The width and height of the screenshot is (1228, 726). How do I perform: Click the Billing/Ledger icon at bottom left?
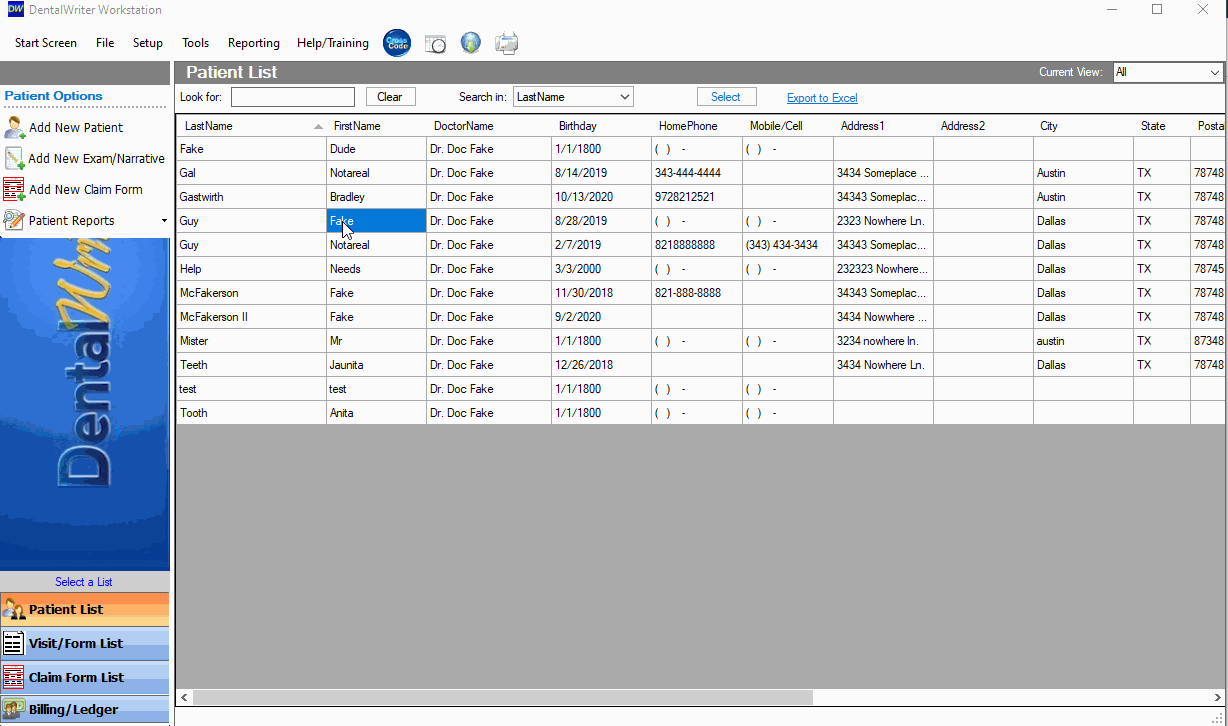point(14,709)
